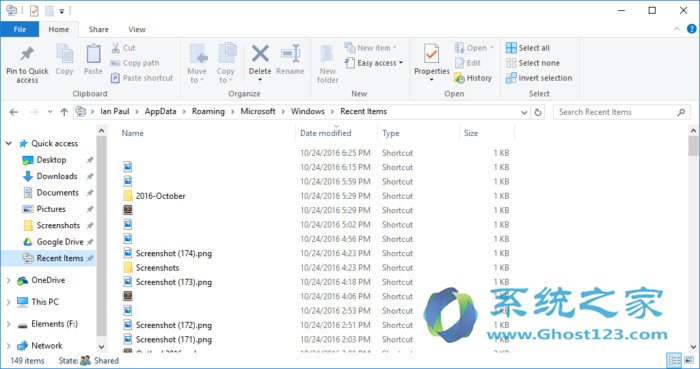Image resolution: width=700 pixels, height=369 pixels.
Task: Open the Help question mark icon
Action: point(691,29)
